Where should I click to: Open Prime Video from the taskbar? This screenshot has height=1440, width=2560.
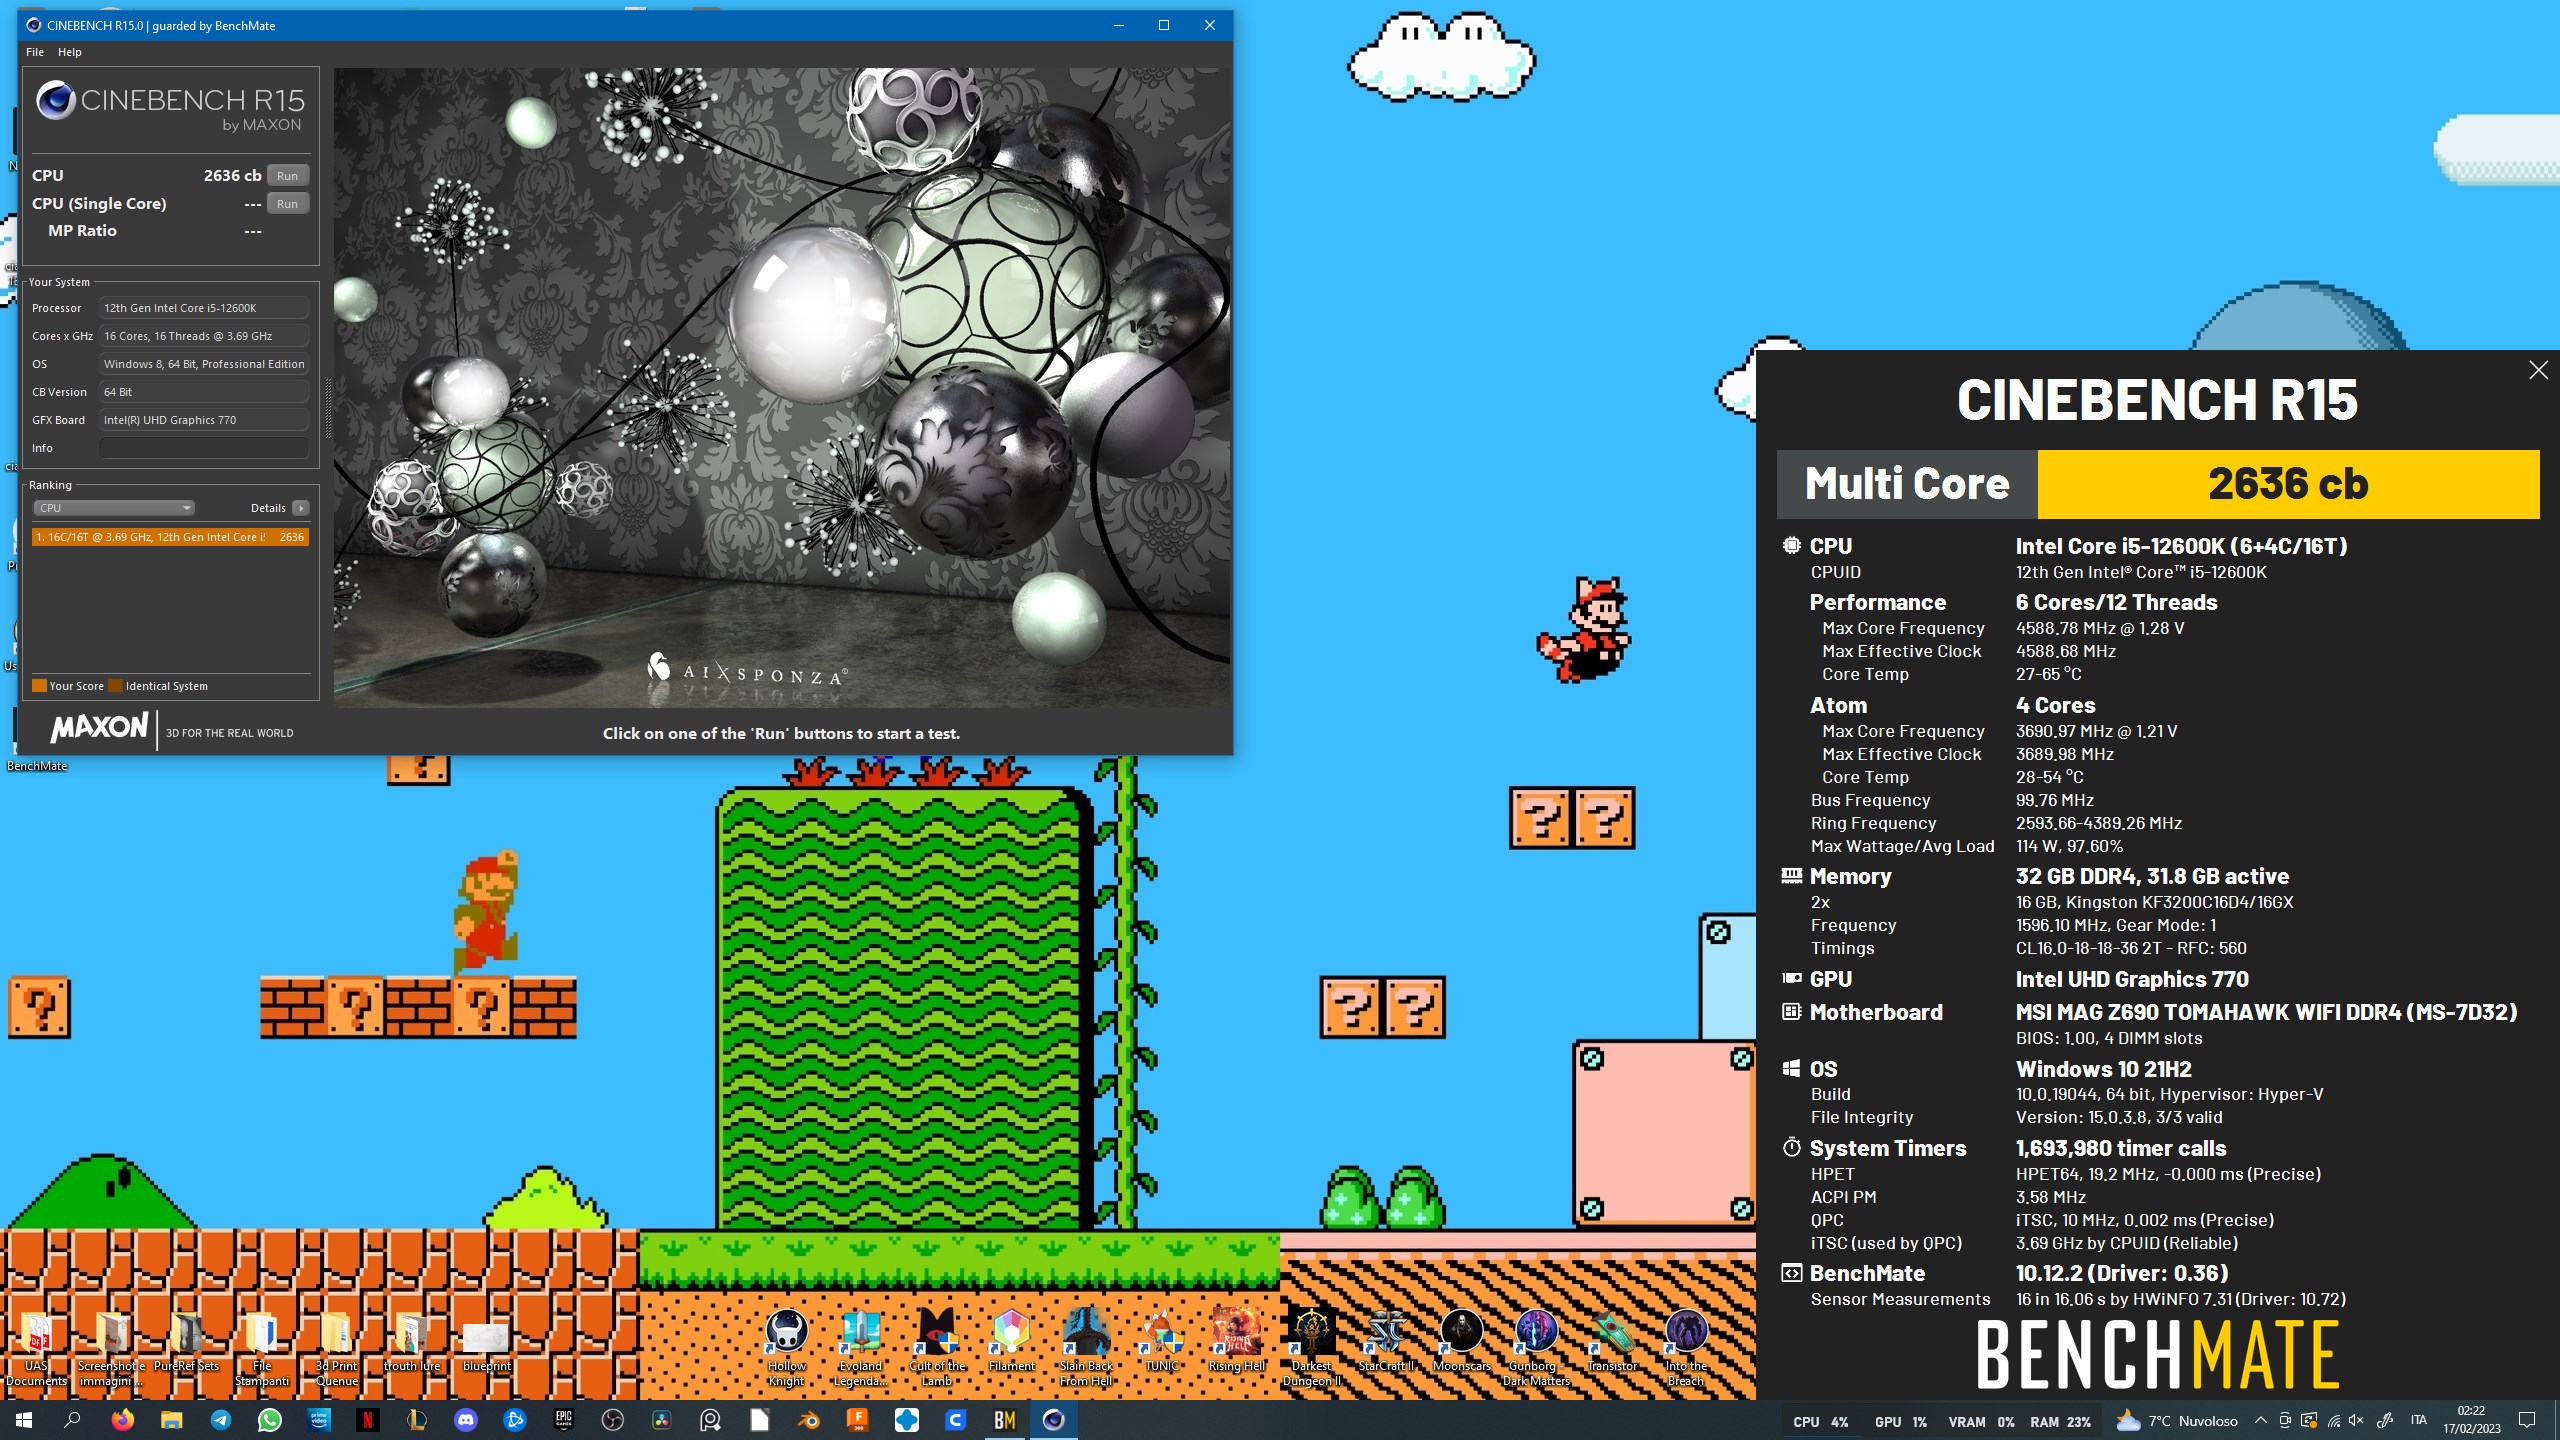318,1420
